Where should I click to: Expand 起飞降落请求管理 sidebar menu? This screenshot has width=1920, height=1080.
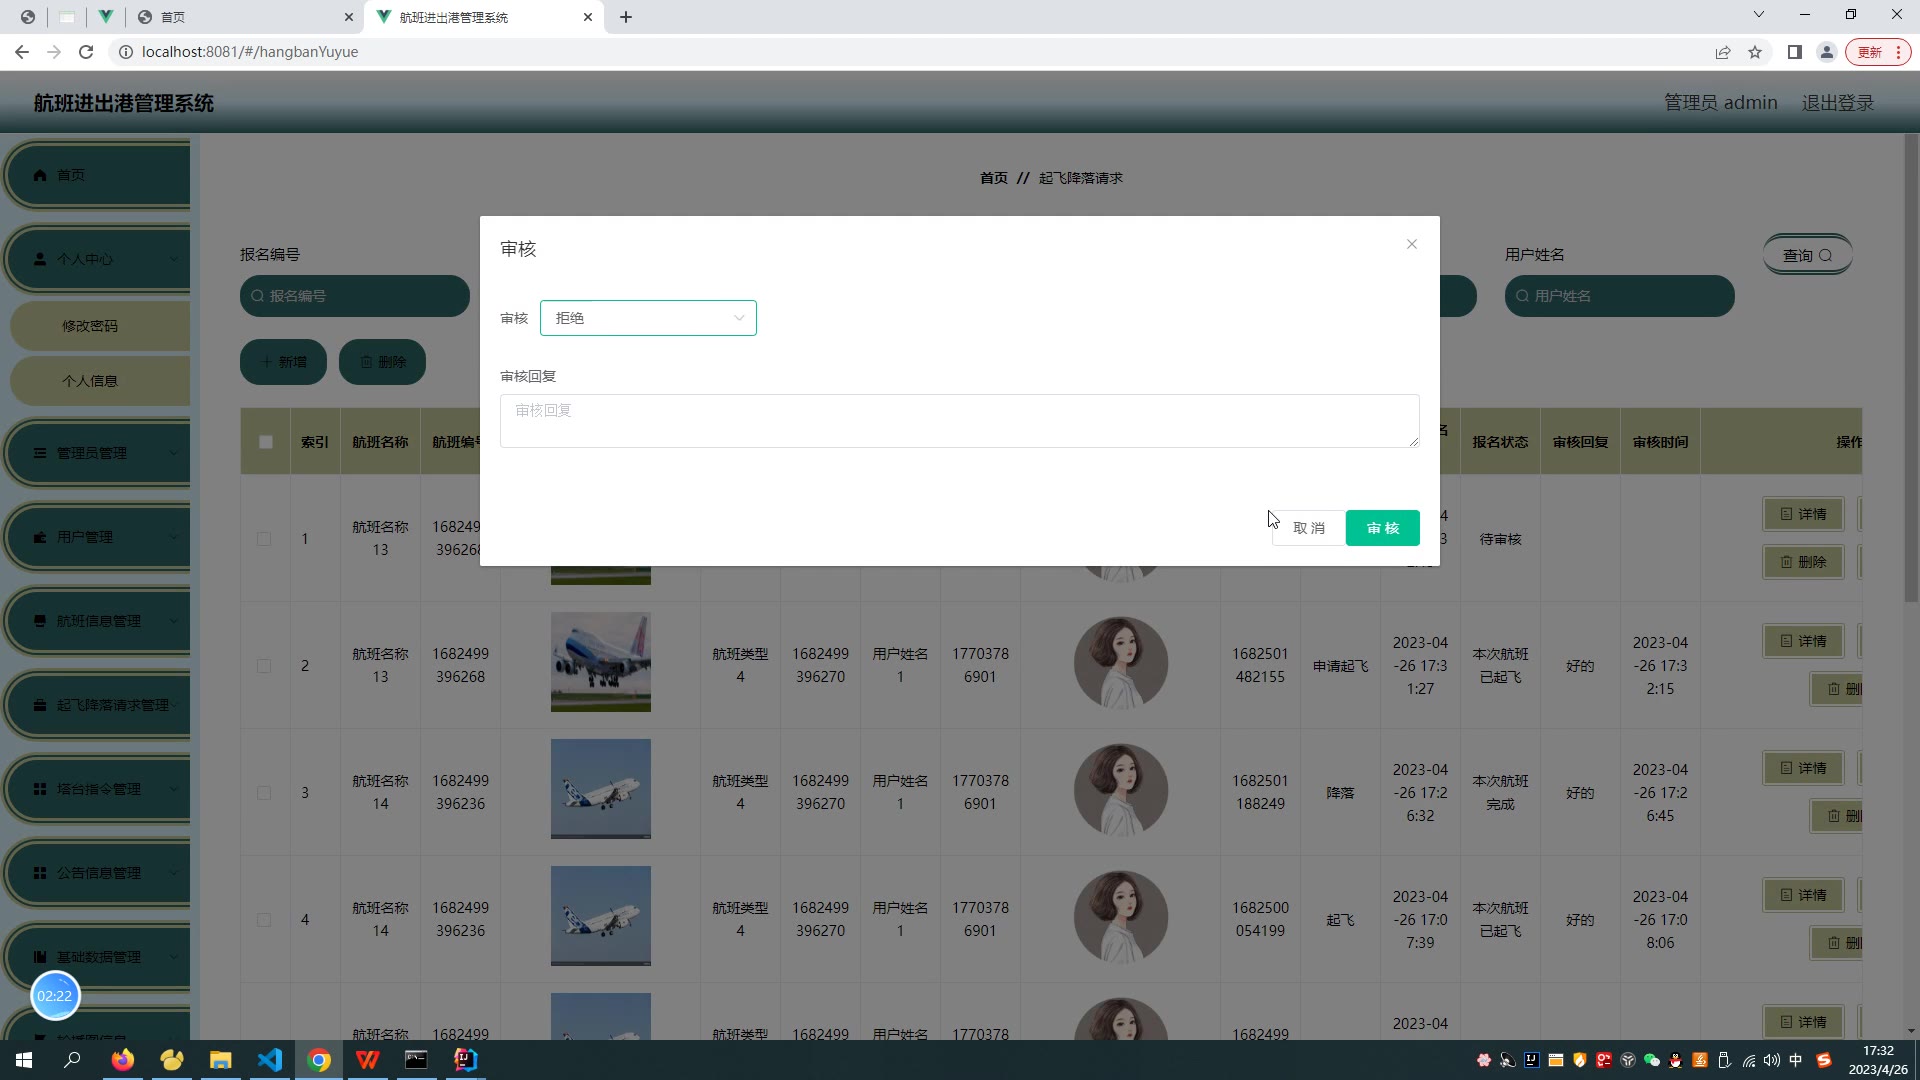97,705
